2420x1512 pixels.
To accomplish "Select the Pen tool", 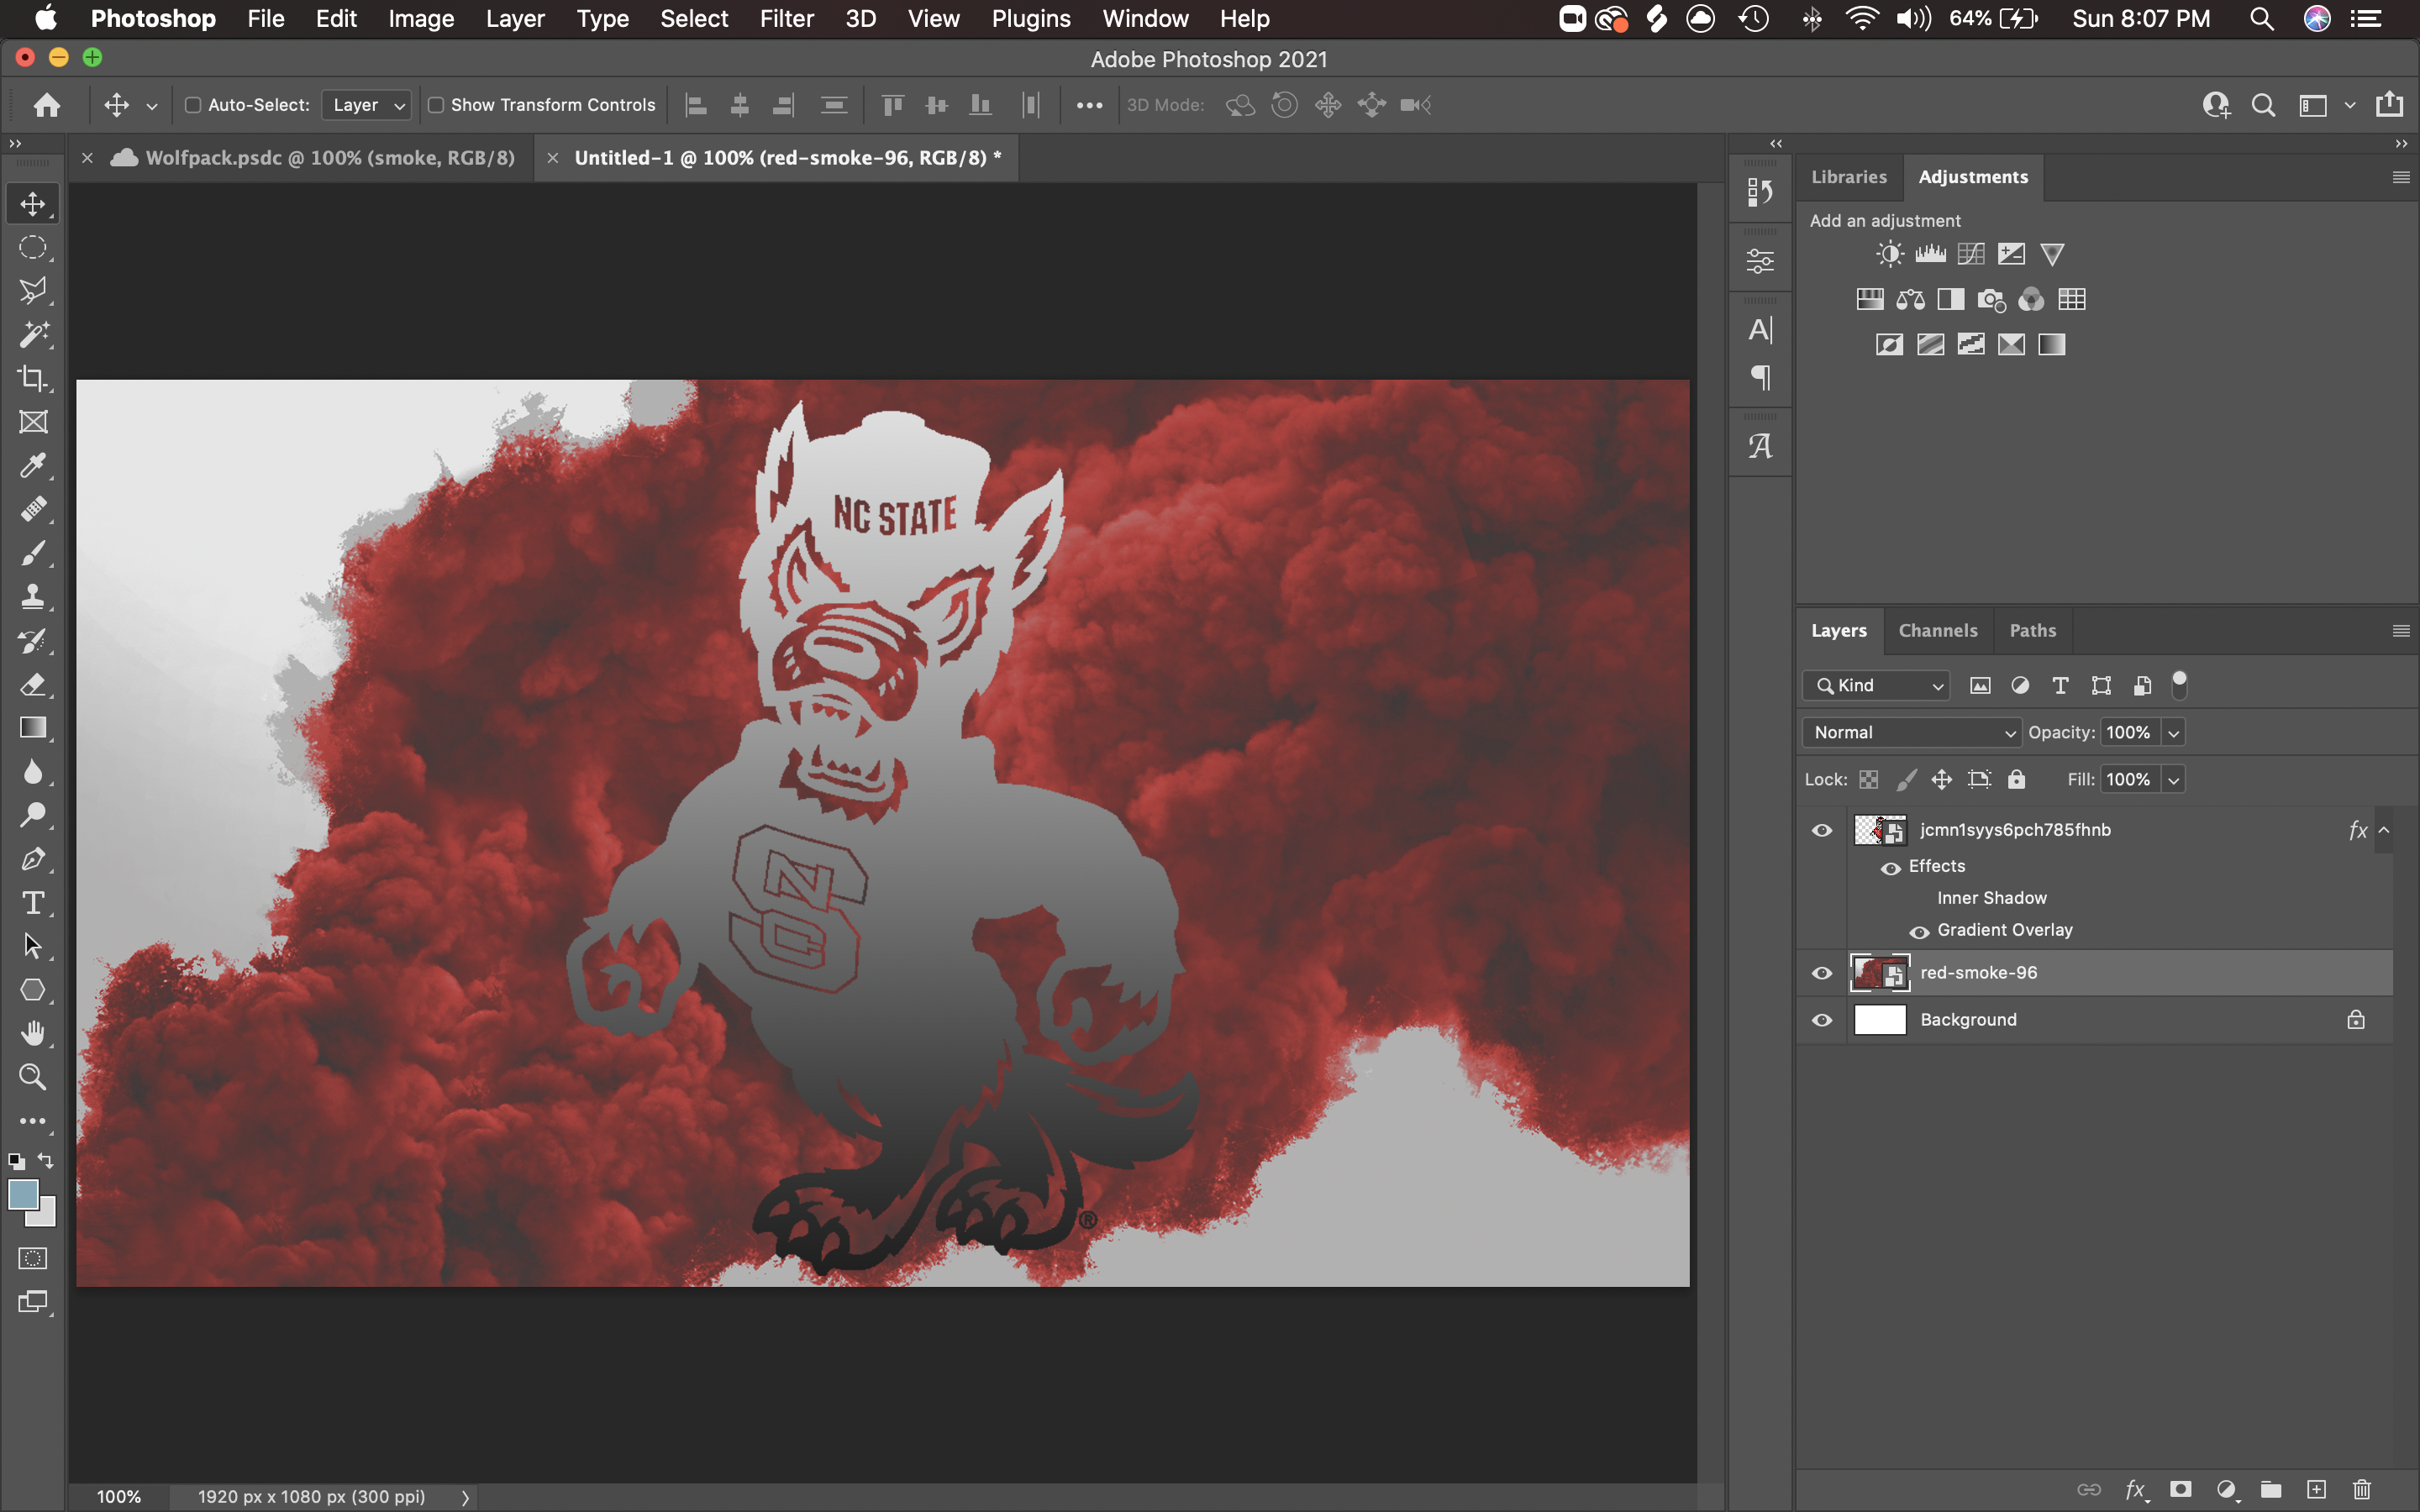I will 33,859.
